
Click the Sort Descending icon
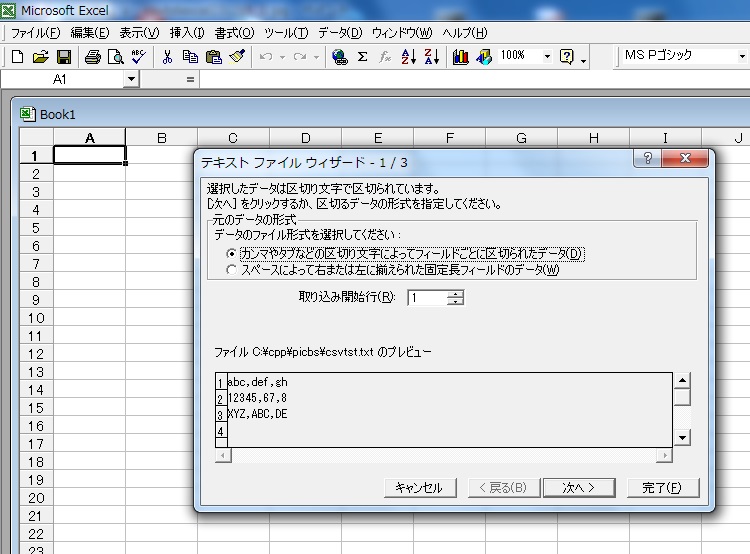tap(431, 57)
